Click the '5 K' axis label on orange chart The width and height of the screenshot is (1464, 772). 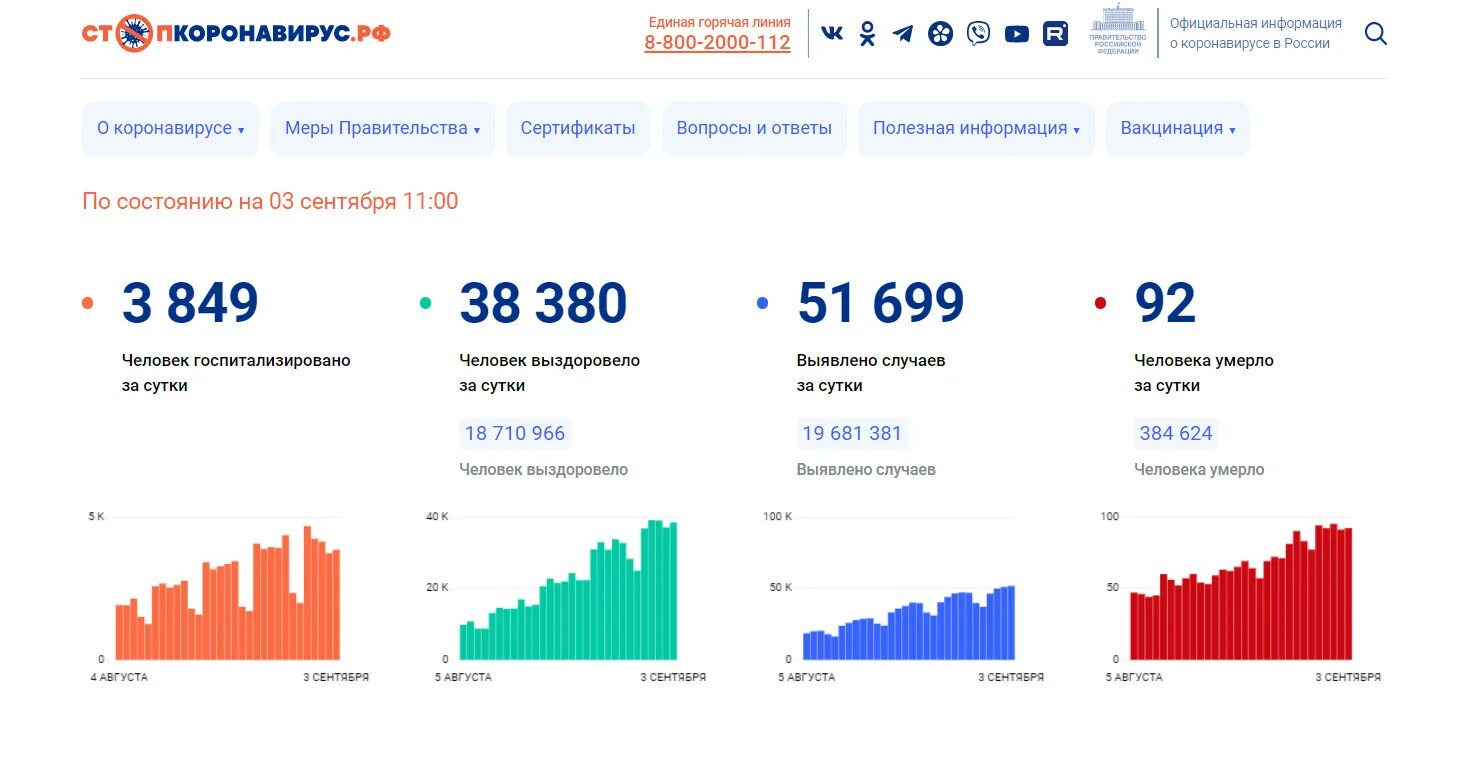point(96,516)
